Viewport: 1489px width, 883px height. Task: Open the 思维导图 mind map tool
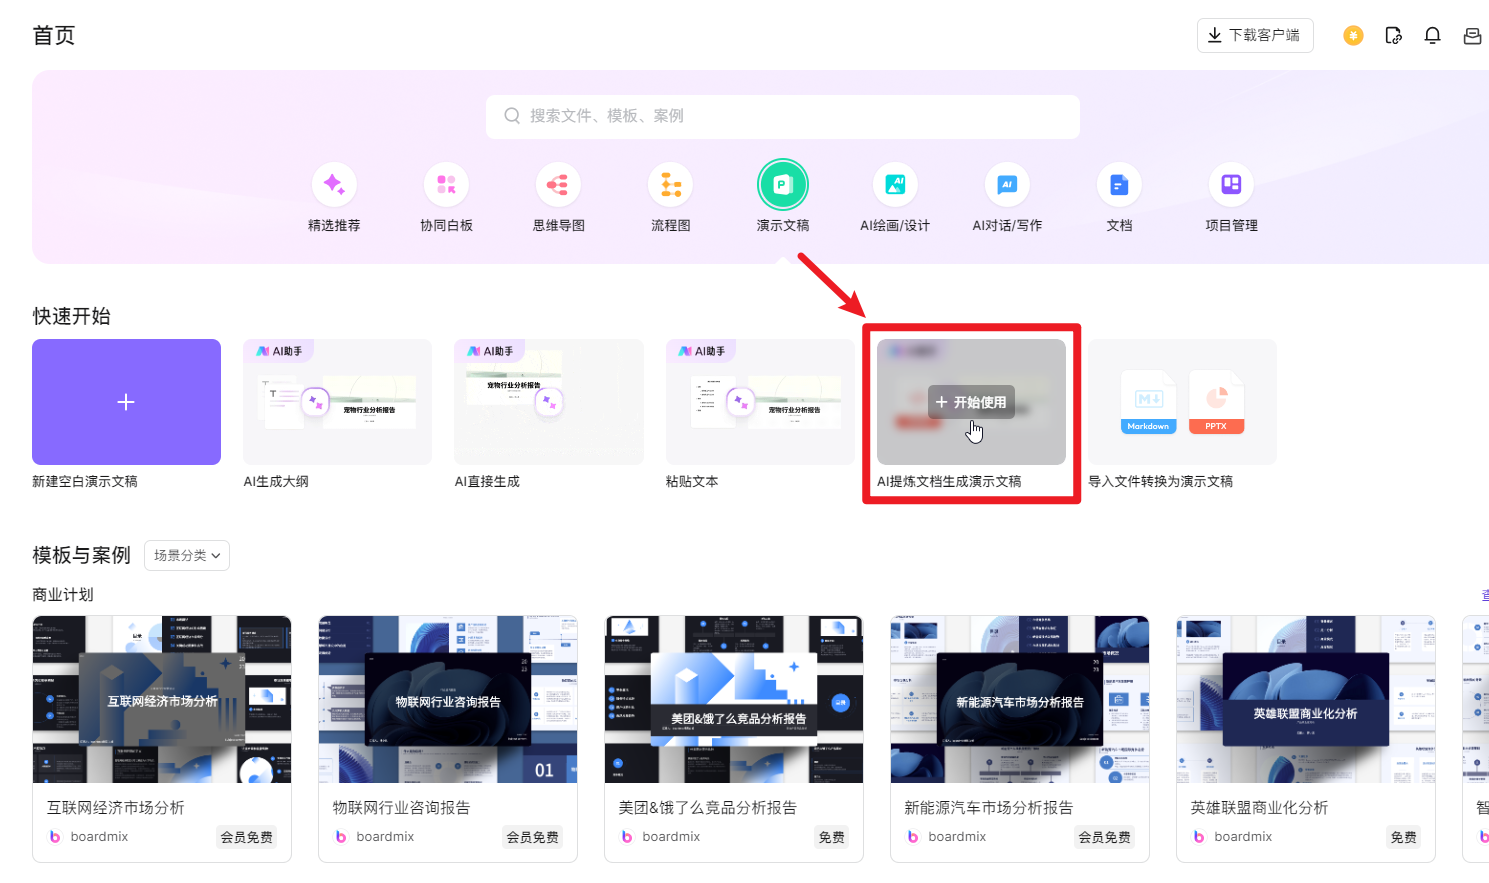pos(558,184)
